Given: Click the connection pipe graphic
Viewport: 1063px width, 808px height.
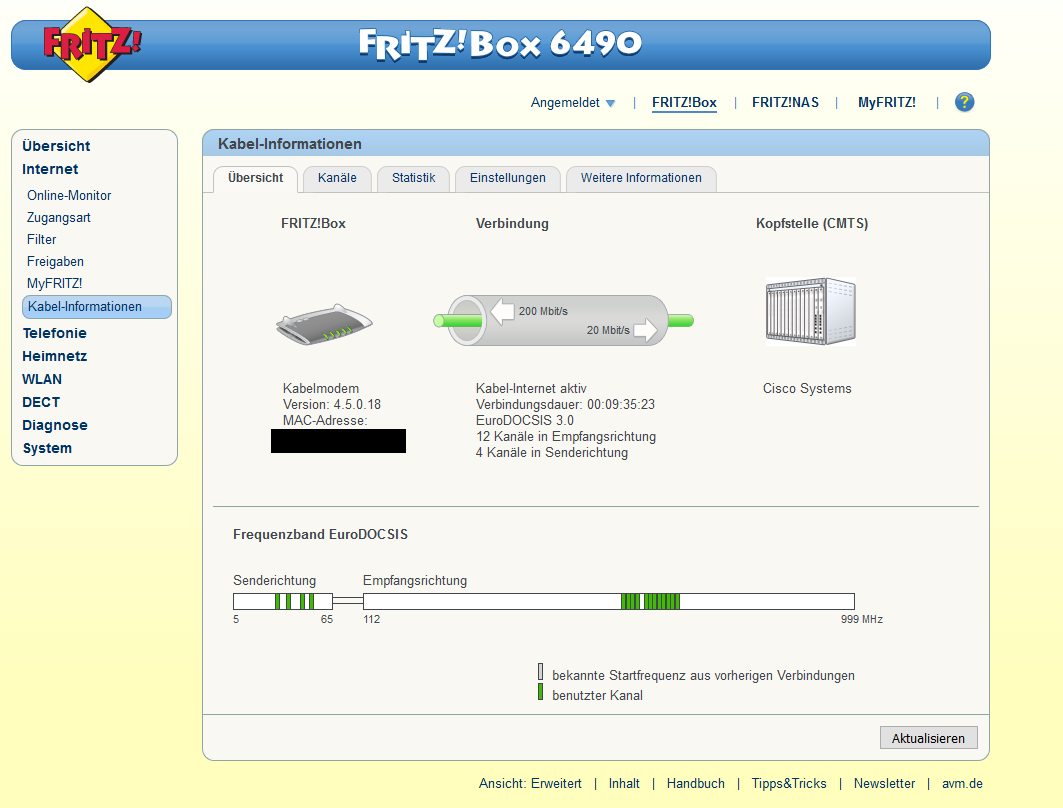Looking at the screenshot, I should (563, 321).
